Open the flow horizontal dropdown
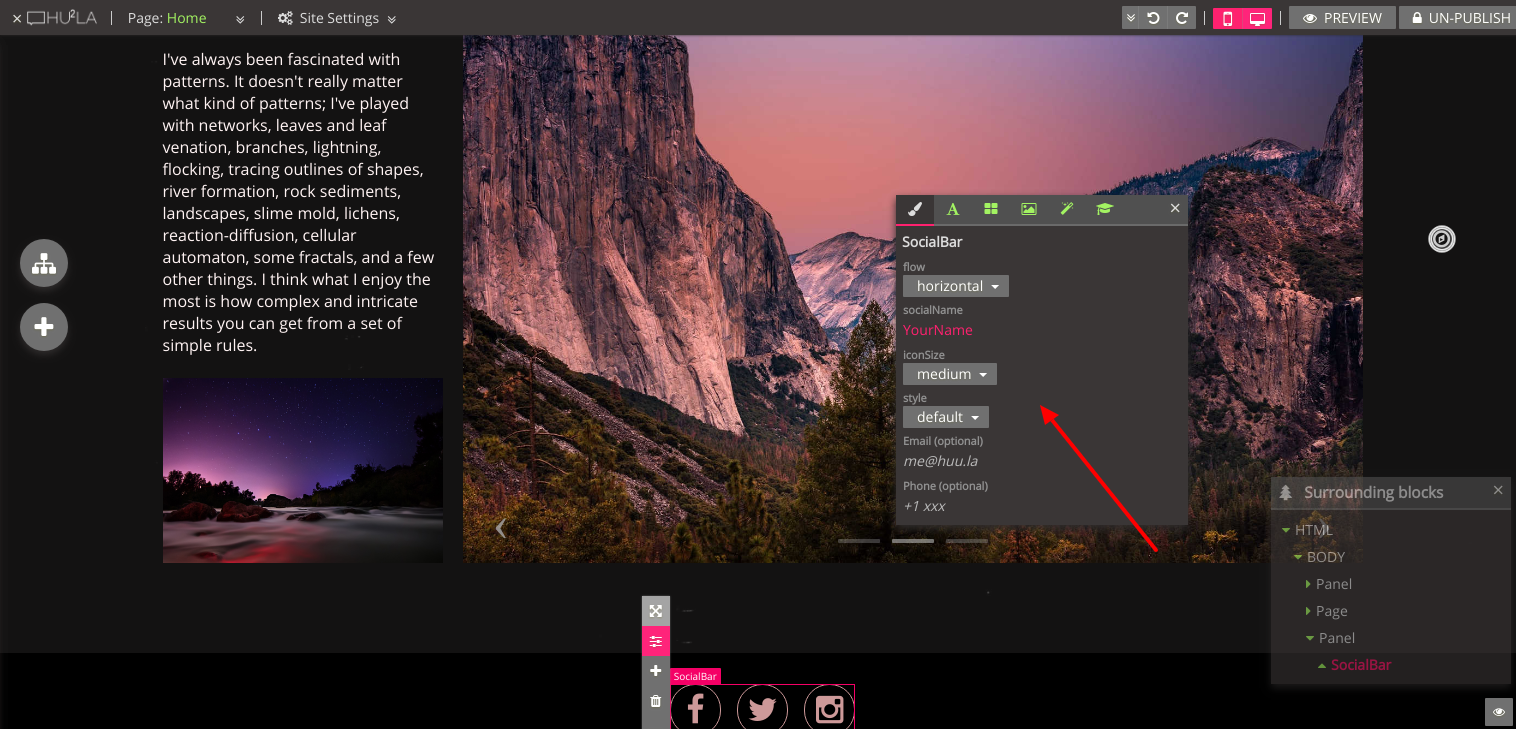Image resolution: width=1516 pixels, height=729 pixels. 956,286
